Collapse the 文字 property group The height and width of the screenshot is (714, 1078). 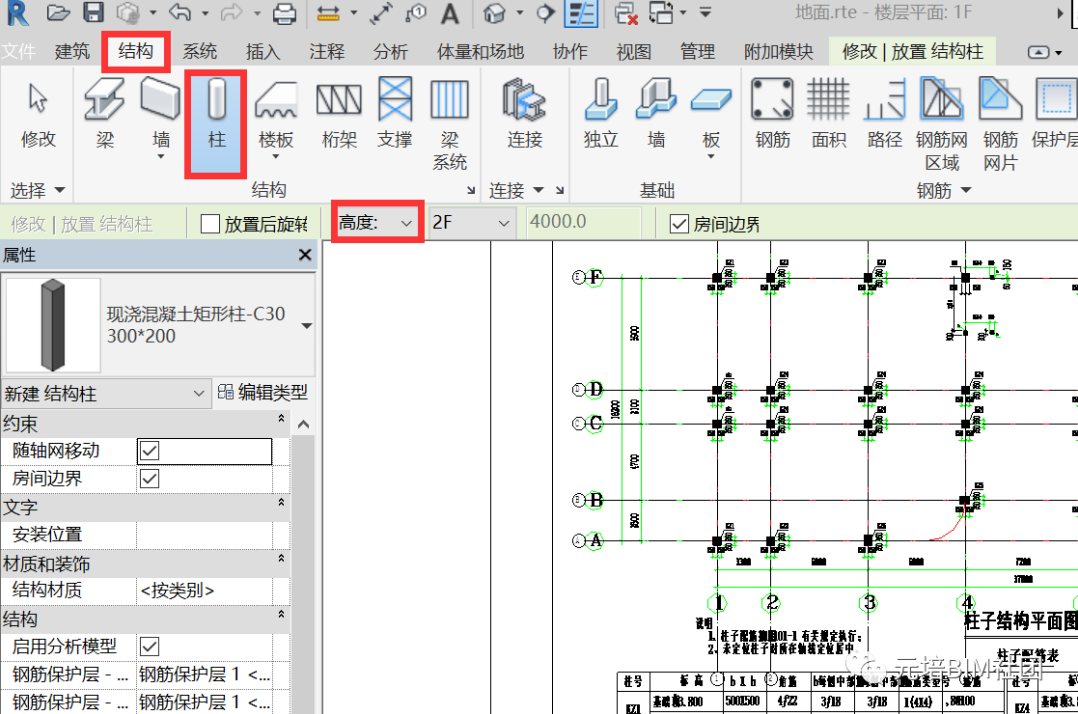tap(281, 502)
